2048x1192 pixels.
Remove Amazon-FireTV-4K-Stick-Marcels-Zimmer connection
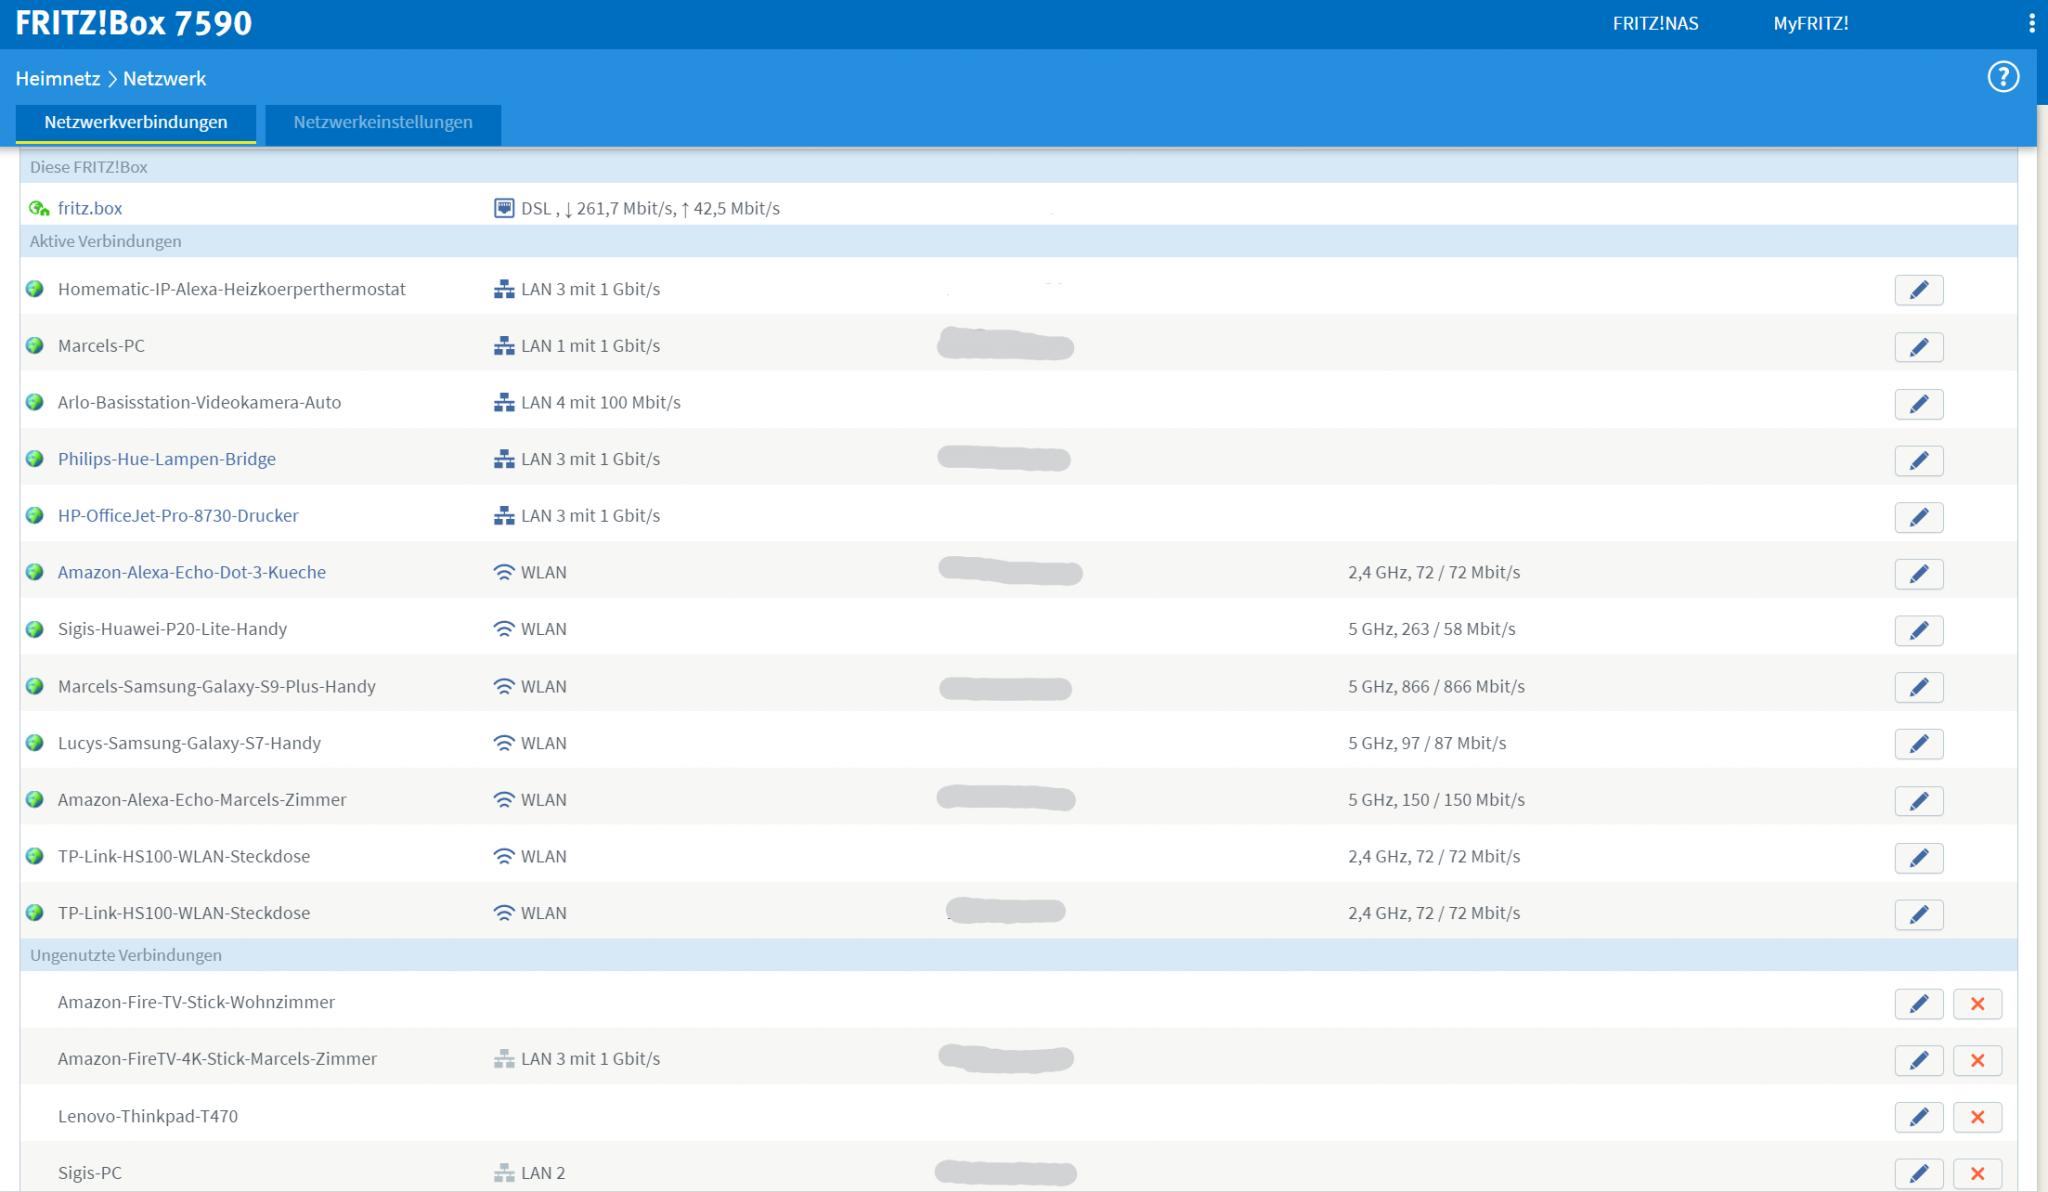1977,1060
